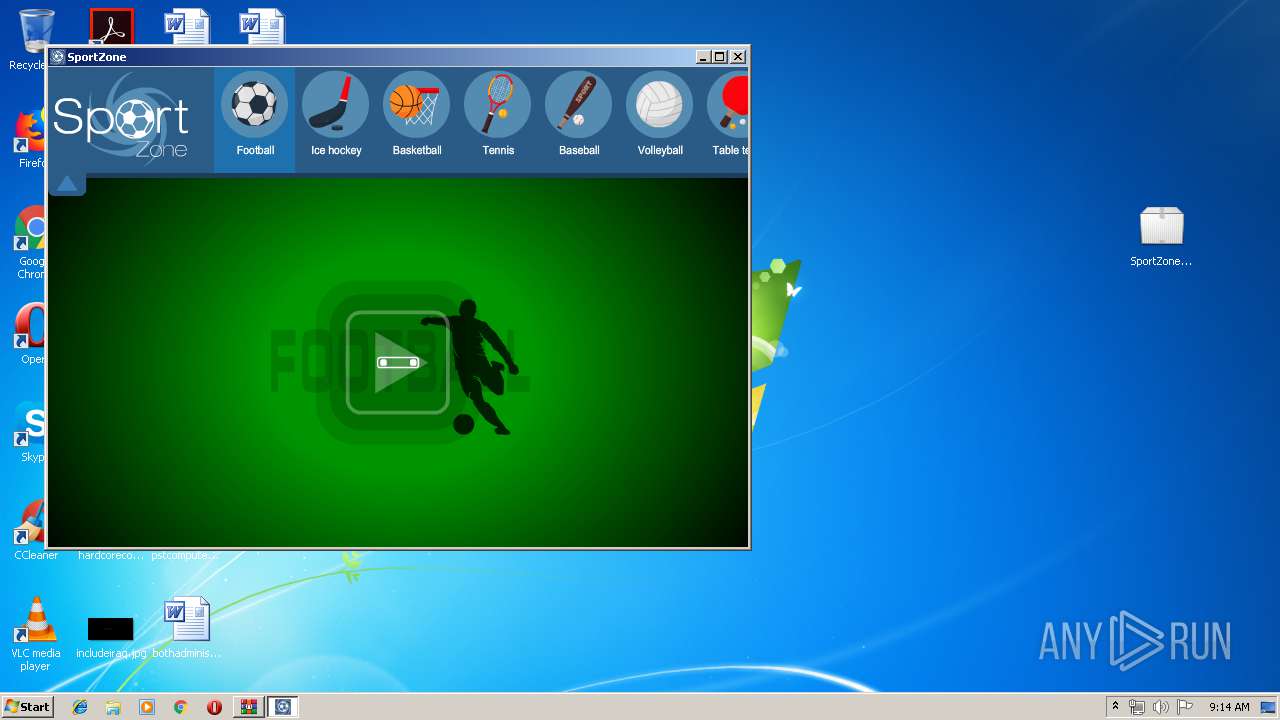Close the SportZone window

738,57
